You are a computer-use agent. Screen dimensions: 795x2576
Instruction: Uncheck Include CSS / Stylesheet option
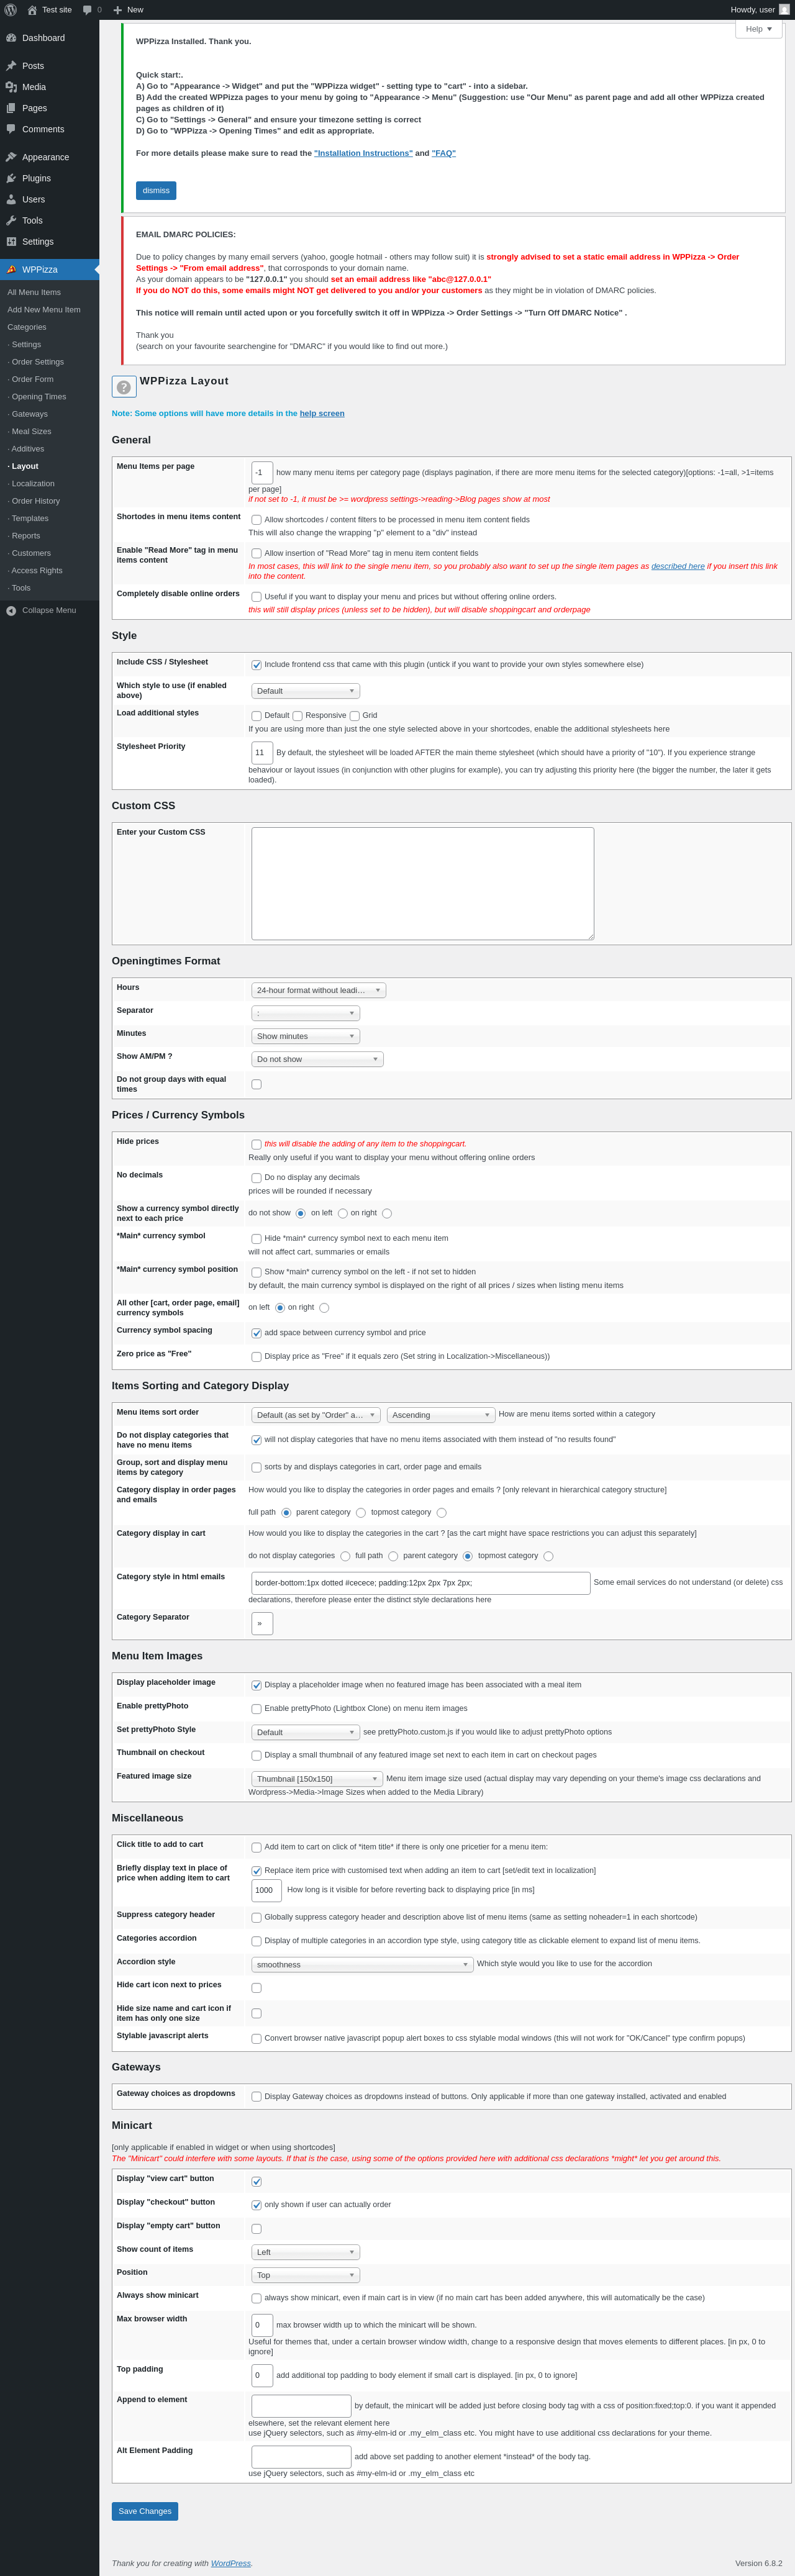tap(256, 665)
